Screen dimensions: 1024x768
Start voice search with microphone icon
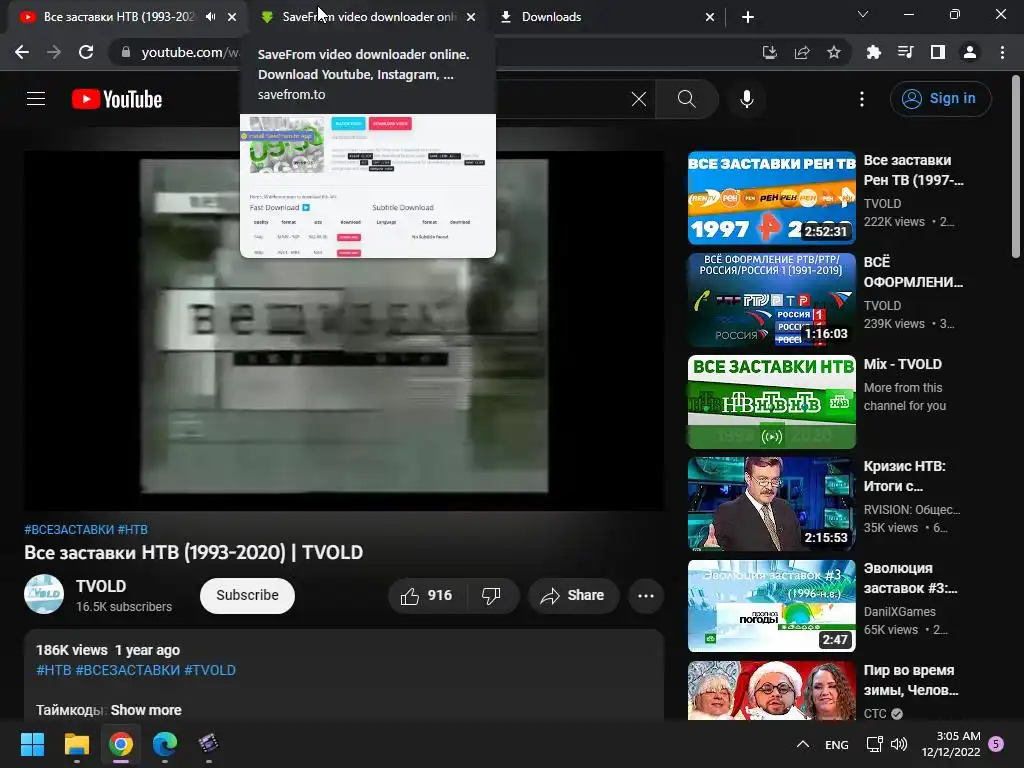point(747,99)
